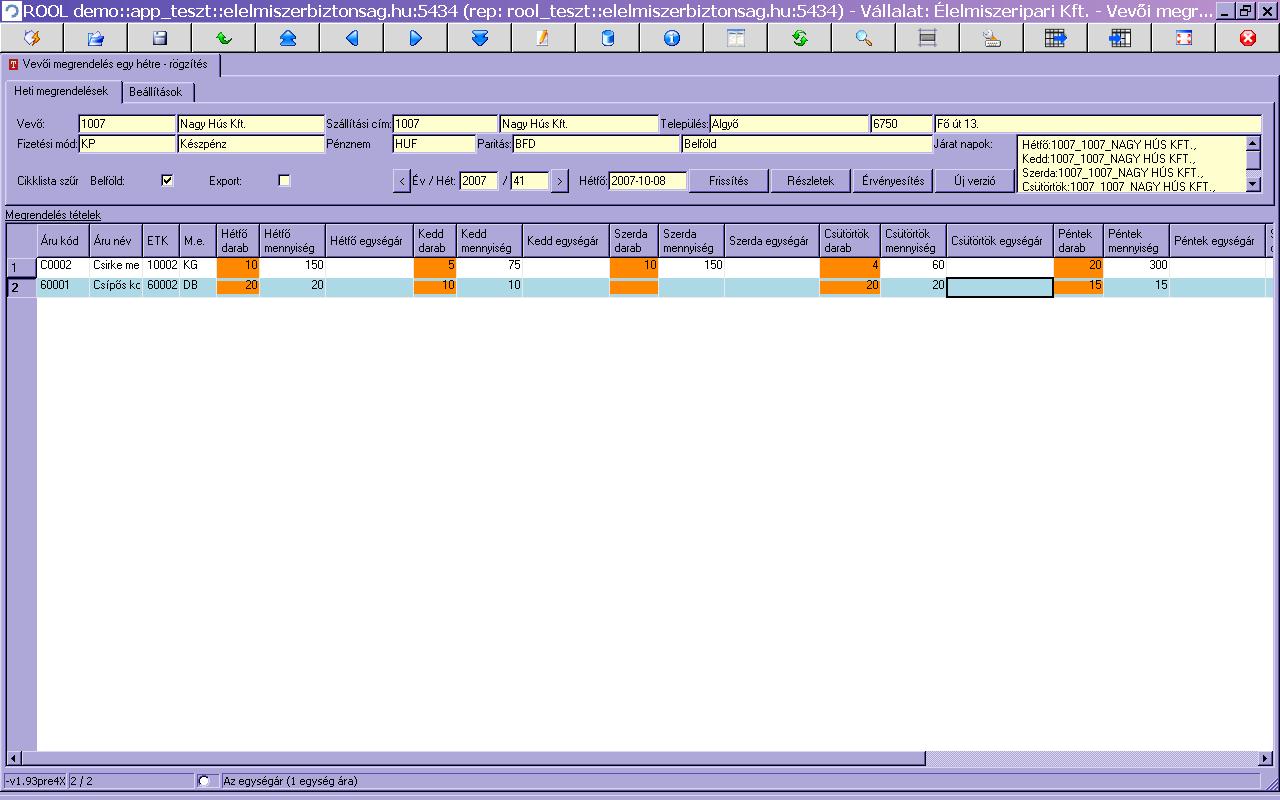Switch to the Beállítások tab
The image size is (1280, 800).
point(155,92)
